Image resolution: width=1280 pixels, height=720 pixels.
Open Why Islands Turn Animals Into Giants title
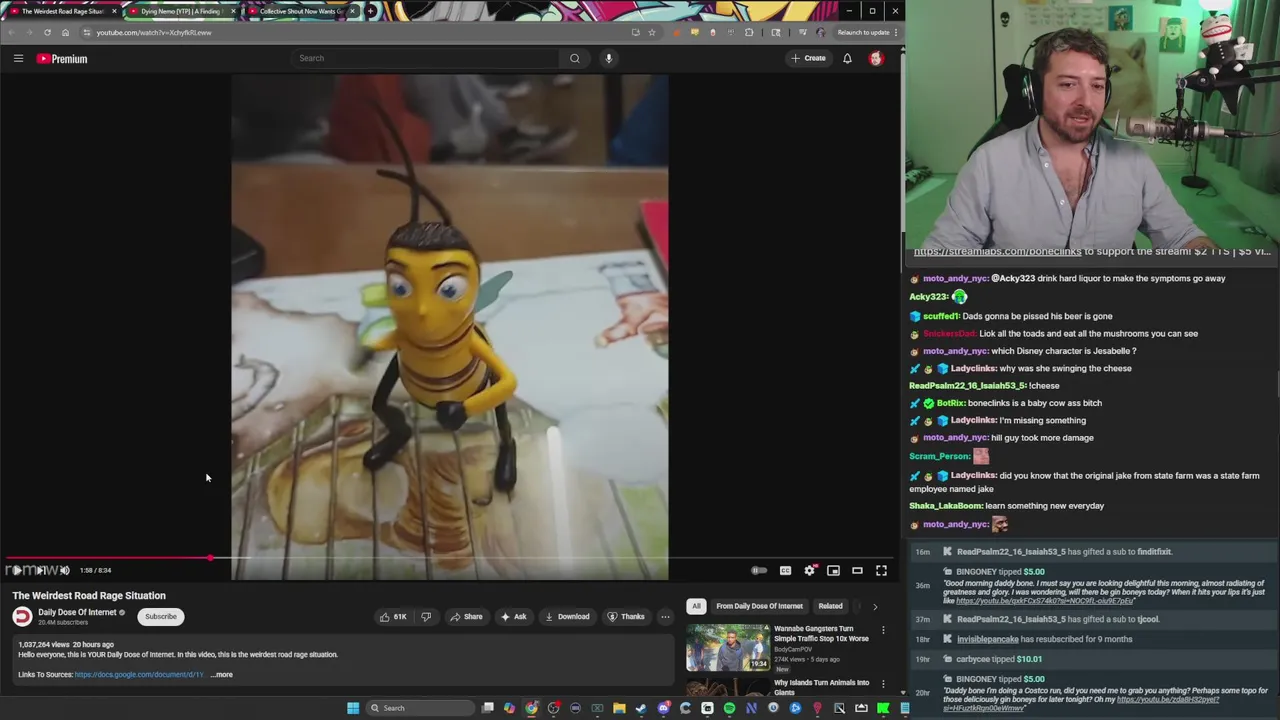[x=821, y=687]
